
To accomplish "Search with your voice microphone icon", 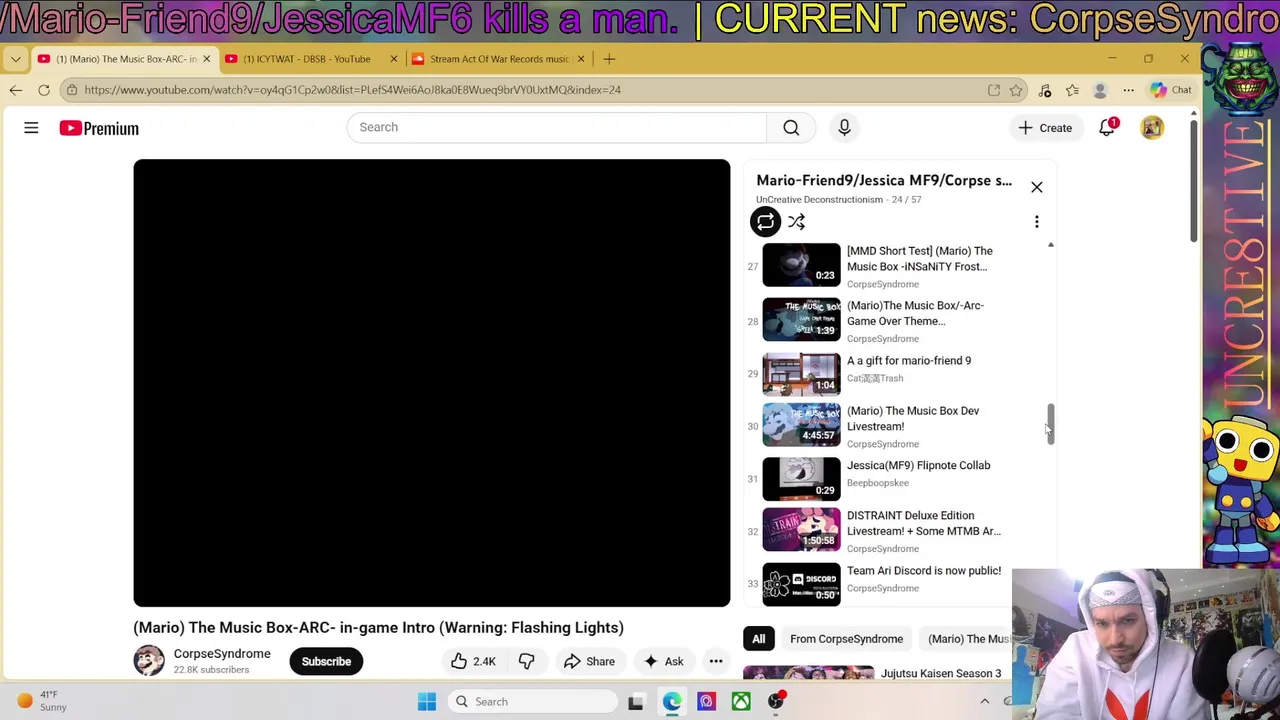I will pyautogui.click(x=844, y=127).
